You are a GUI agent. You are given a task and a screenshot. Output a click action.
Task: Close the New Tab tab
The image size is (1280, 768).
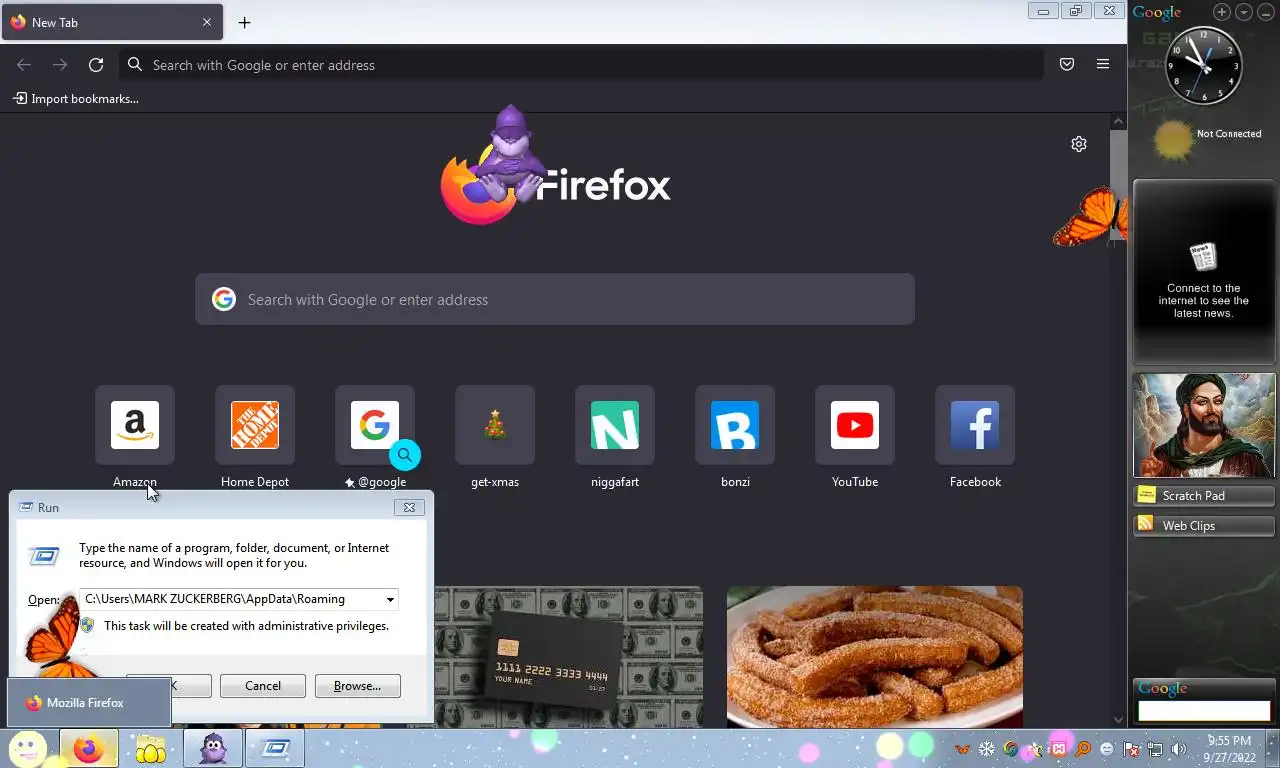(x=207, y=22)
